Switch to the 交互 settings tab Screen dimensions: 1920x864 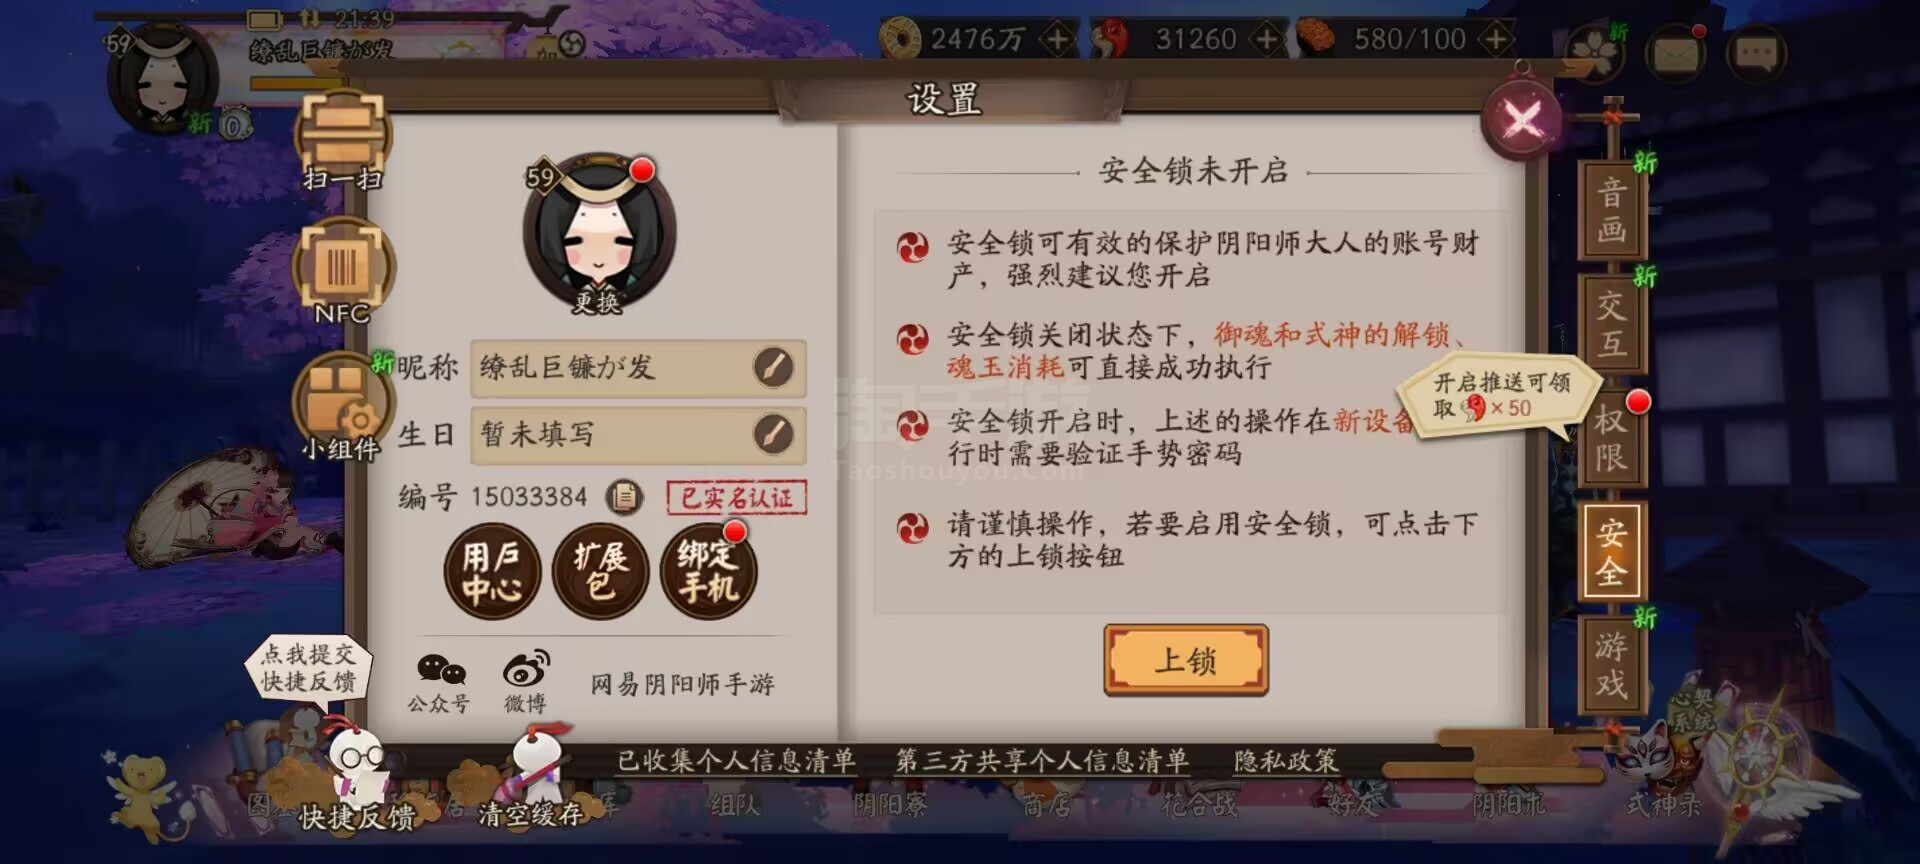[x=1611, y=324]
